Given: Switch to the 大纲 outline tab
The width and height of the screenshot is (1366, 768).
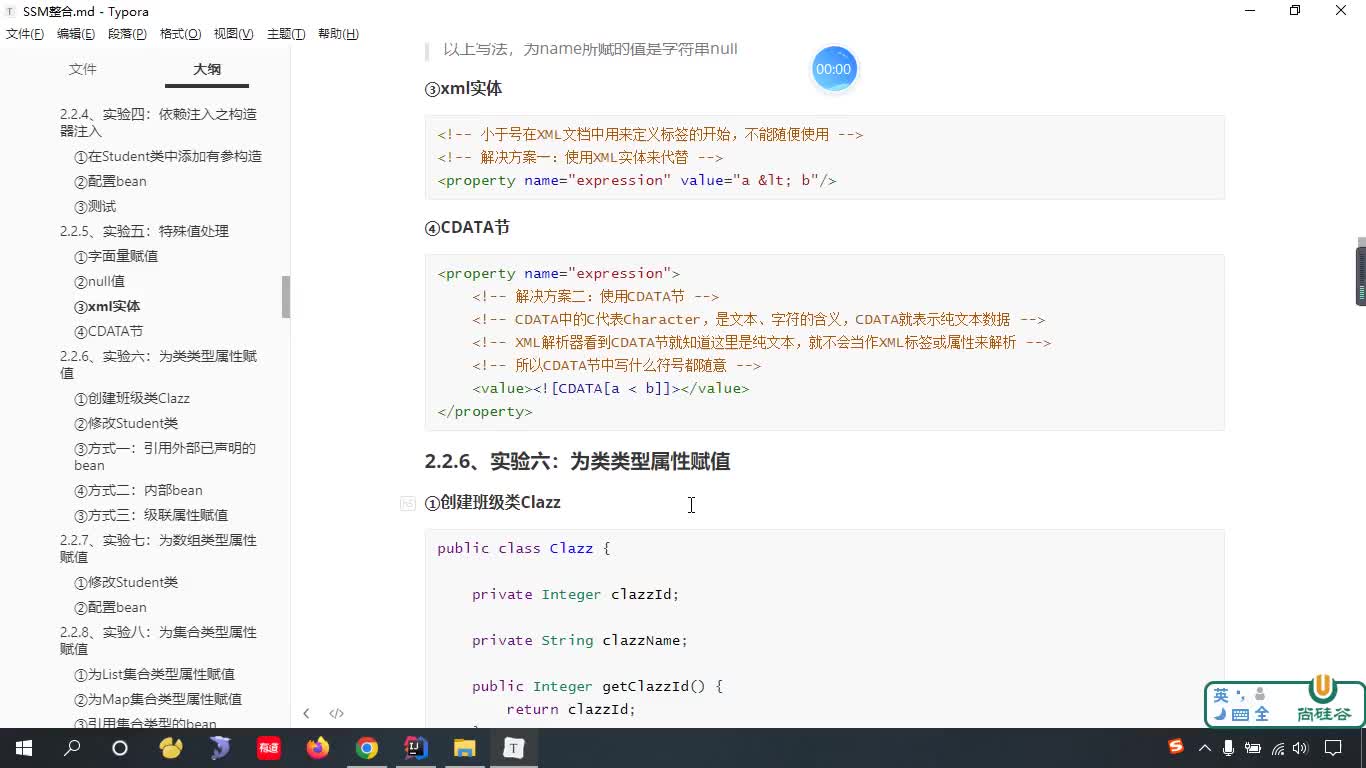Looking at the screenshot, I should point(207,69).
